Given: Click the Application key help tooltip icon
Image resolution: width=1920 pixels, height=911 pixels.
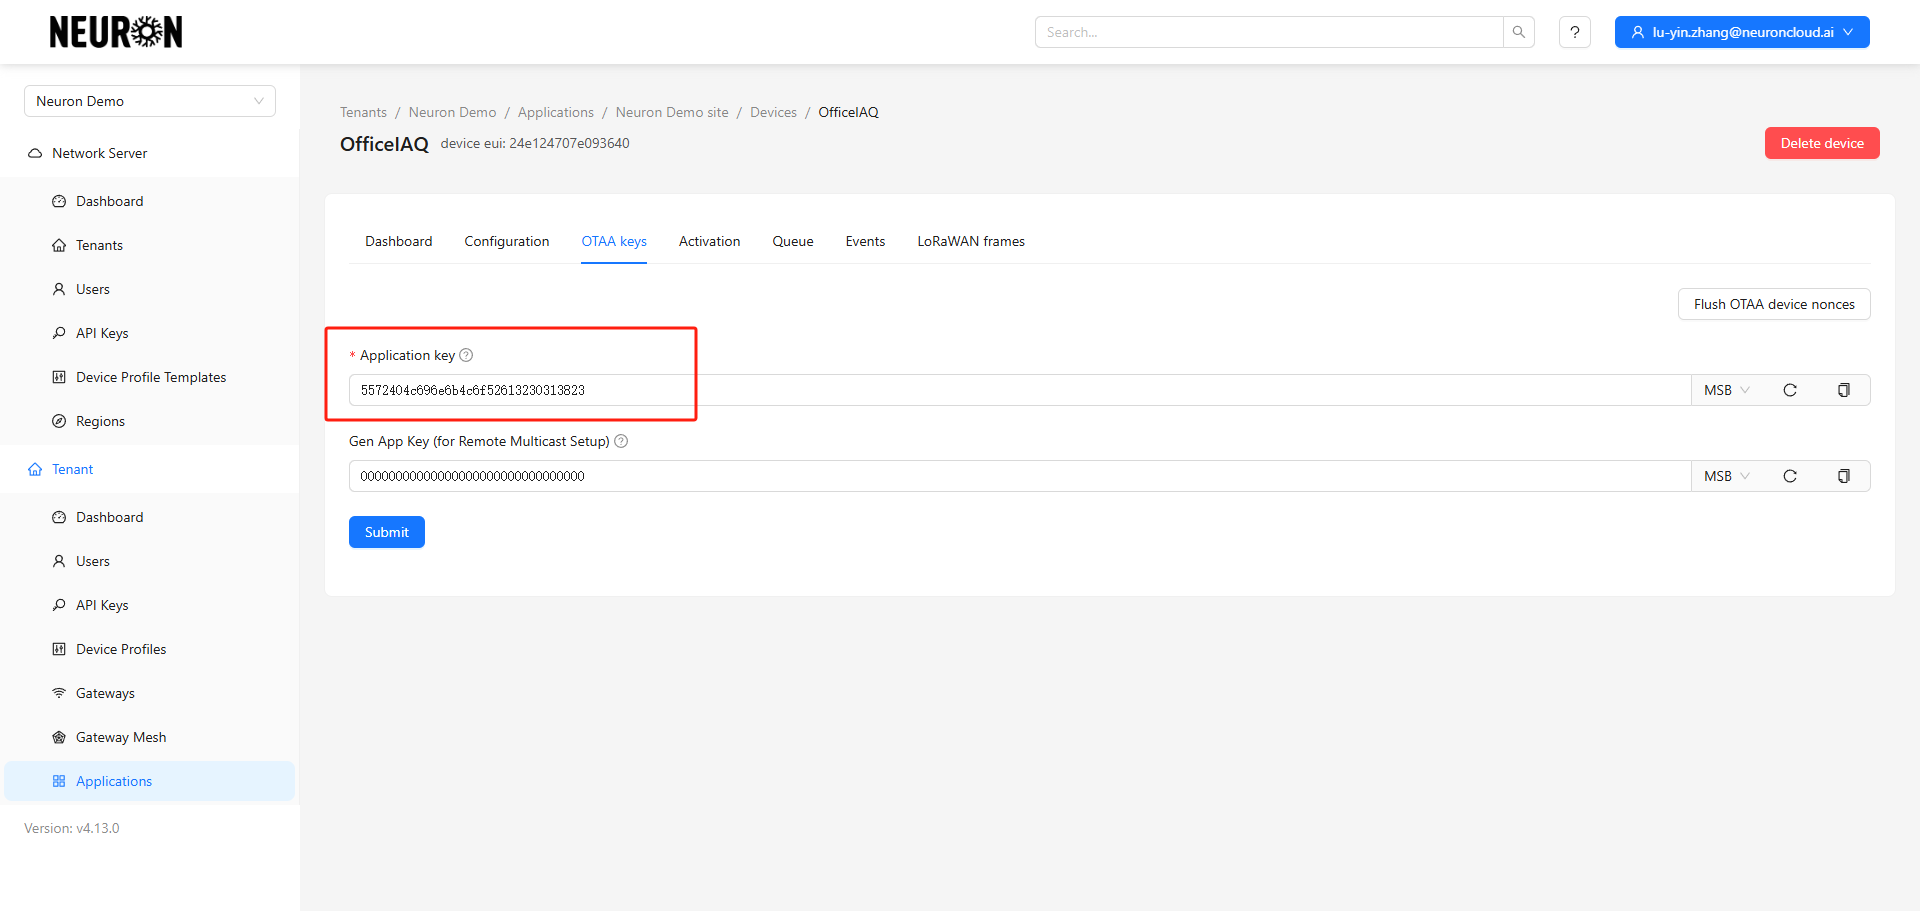Looking at the screenshot, I should (x=466, y=355).
